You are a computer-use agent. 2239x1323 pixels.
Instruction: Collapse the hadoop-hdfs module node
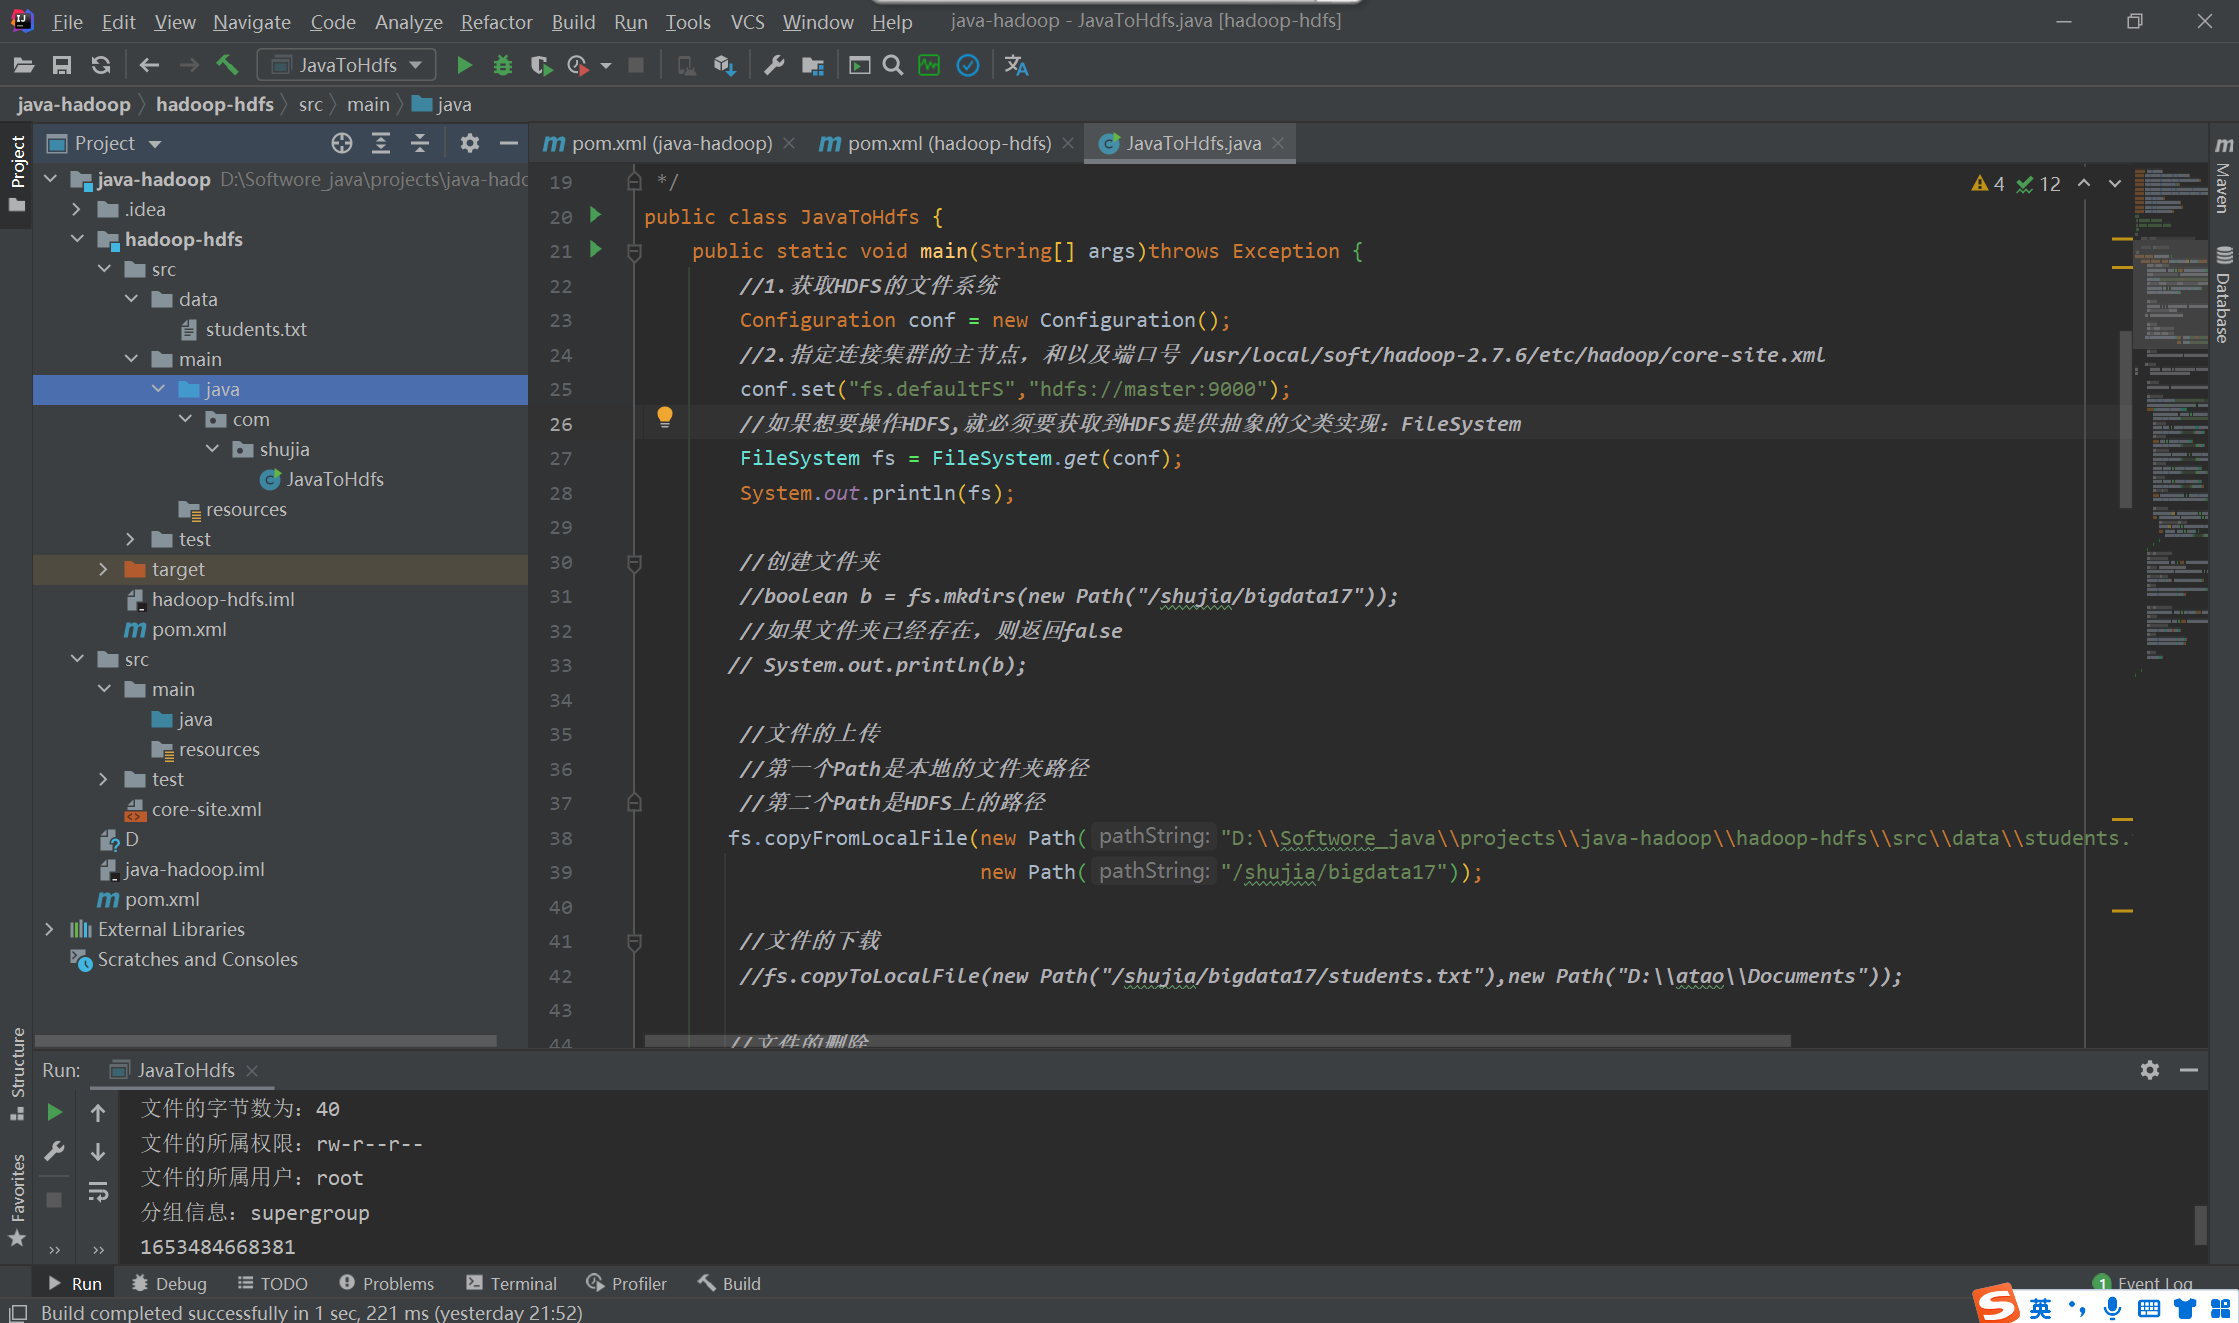[77, 239]
